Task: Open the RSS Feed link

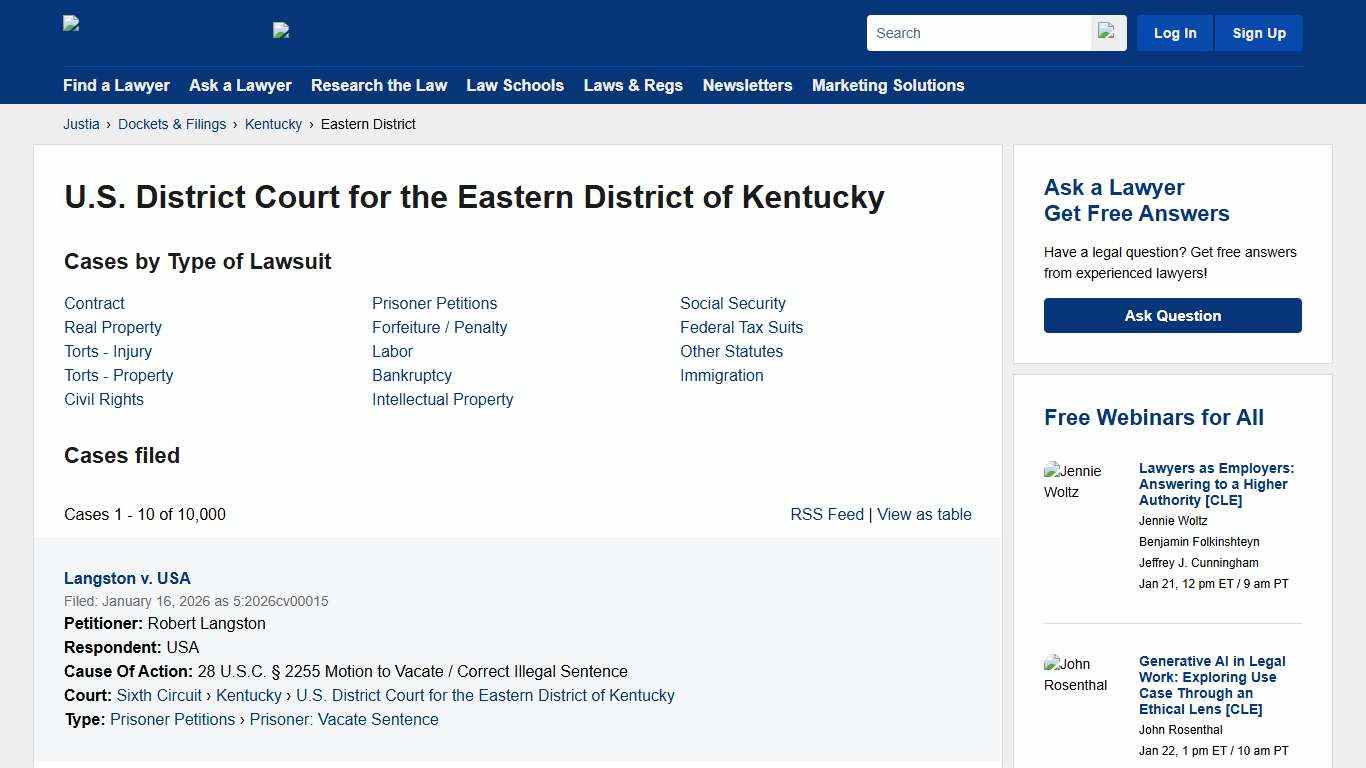Action: 827,514
